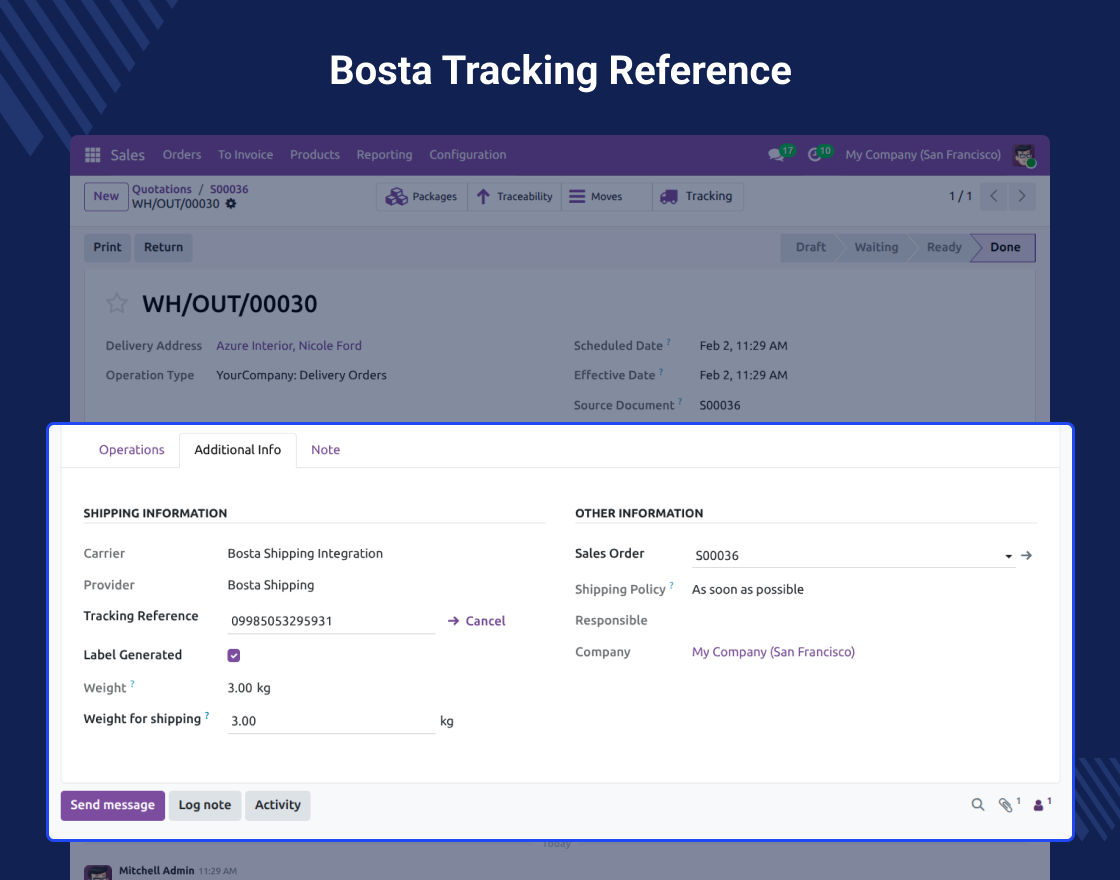Click the company switcher in top bar
The image size is (1120, 880).
click(923, 155)
